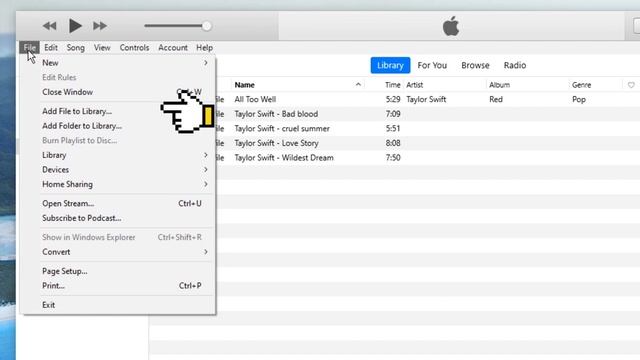
Task: Open the File menu
Action: [29, 48]
